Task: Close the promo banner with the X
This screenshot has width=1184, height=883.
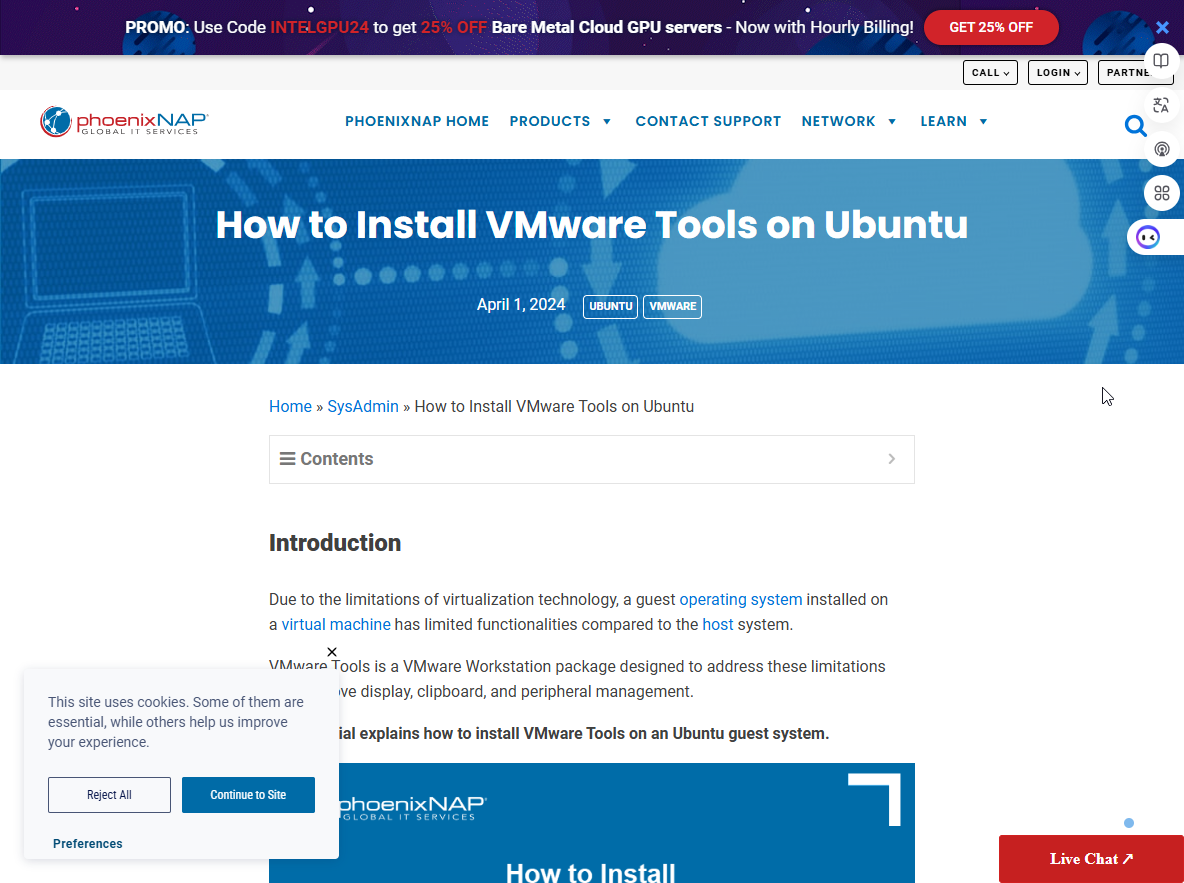Action: pyautogui.click(x=1162, y=28)
